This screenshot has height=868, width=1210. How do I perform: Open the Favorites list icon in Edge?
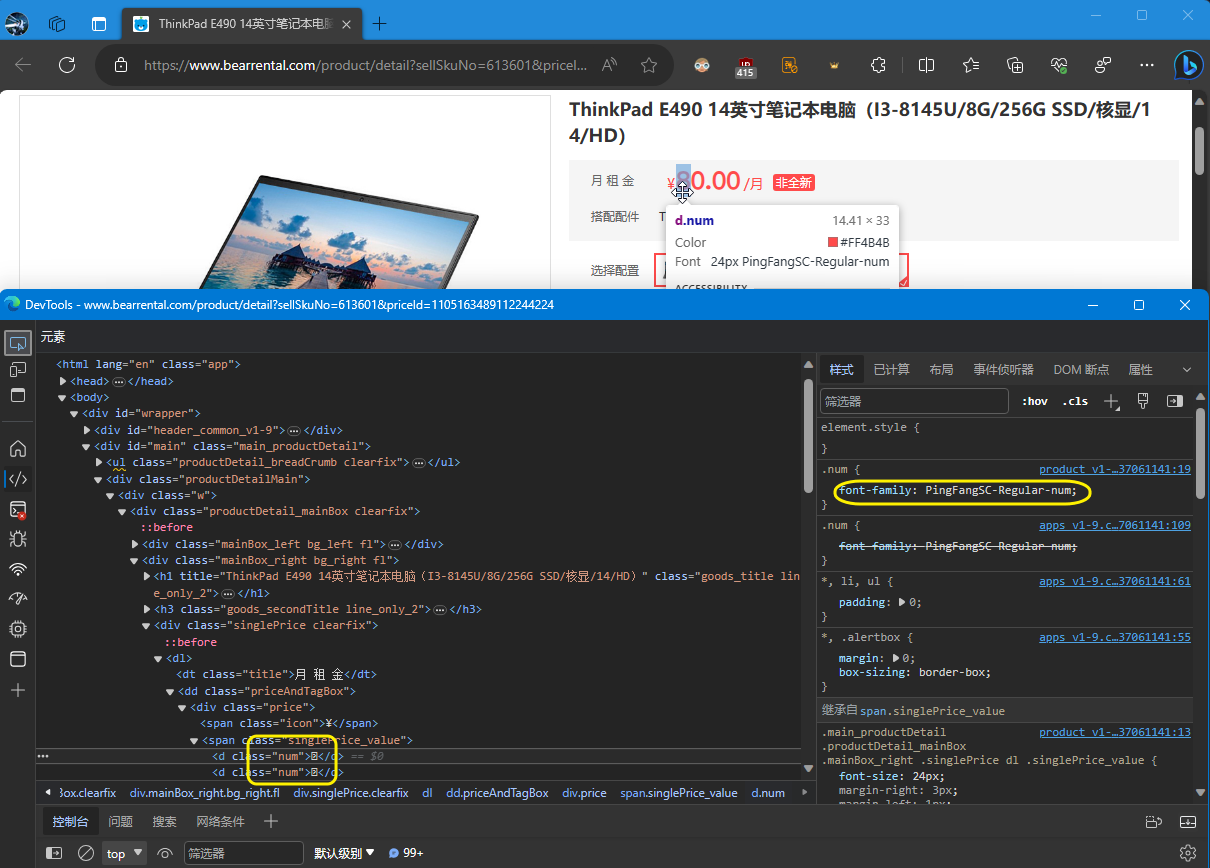pos(971,65)
